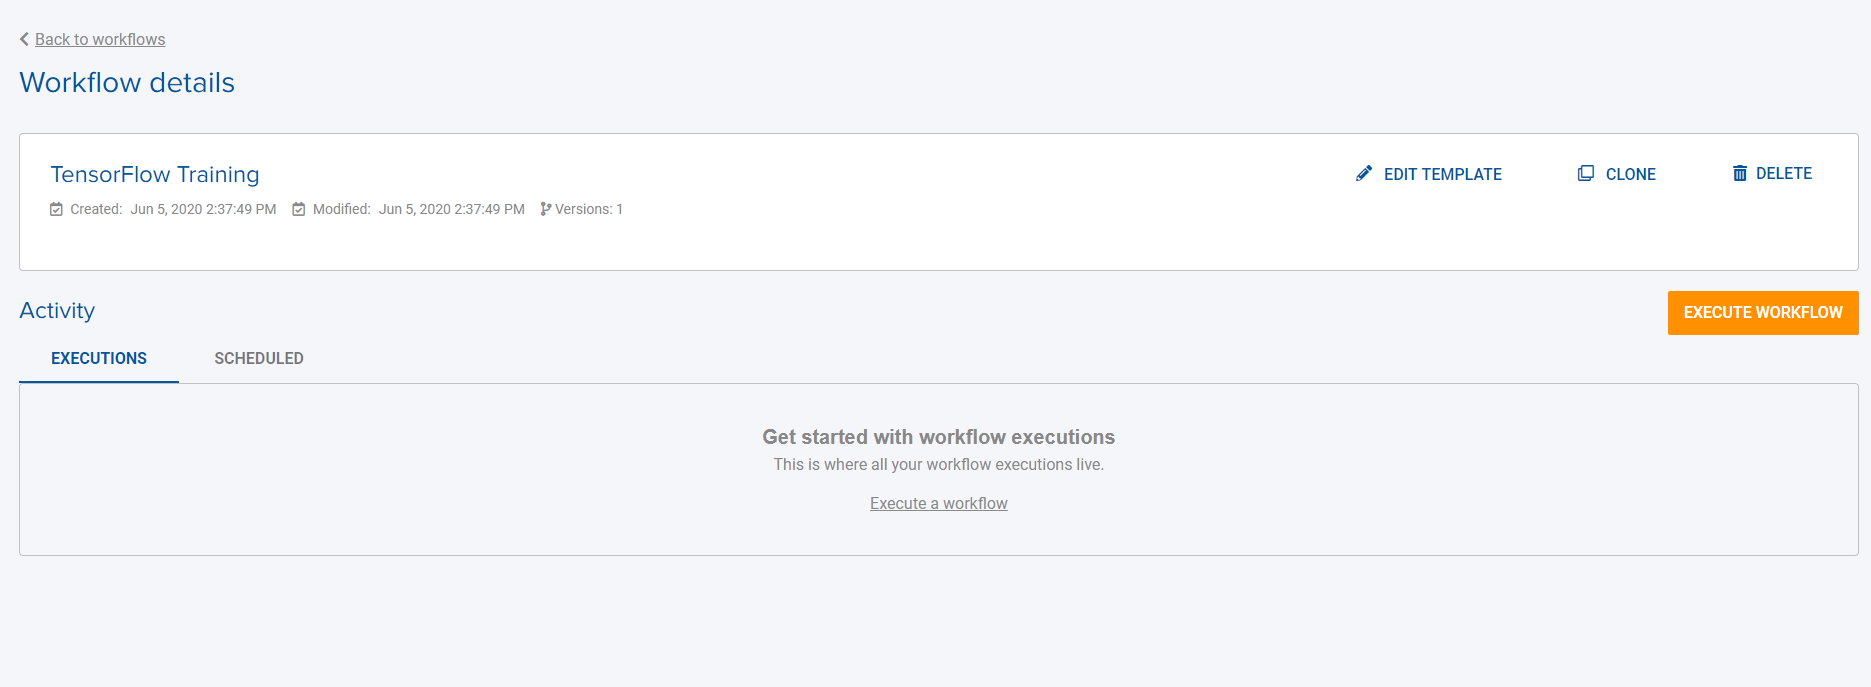Select the Edit Template pencil icon
This screenshot has height=687, width=1871.
click(x=1363, y=173)
